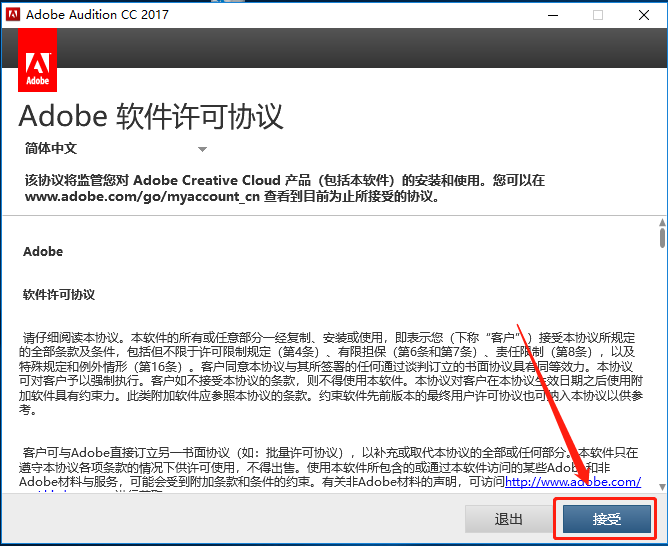Click paragraph starting with 请仔细阅读本协议
Screen dimensions: 668x546
point(331,374)
